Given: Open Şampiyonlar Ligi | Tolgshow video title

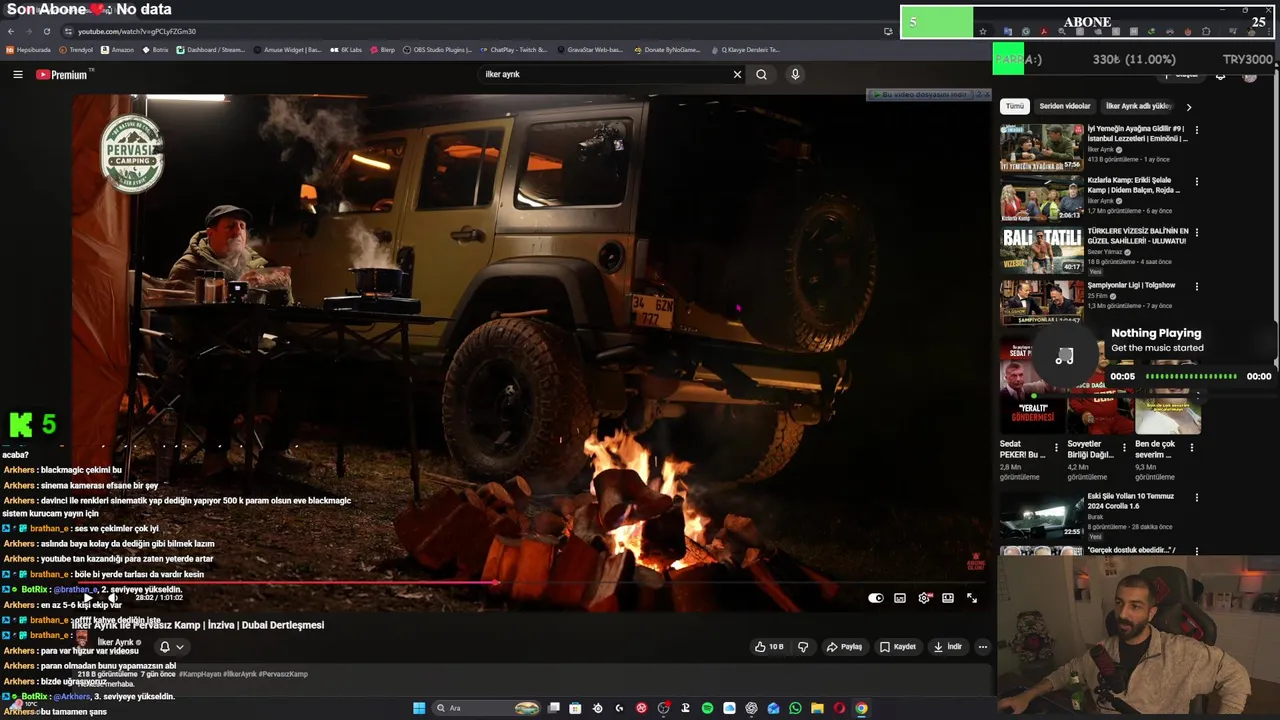Looking at the screenshot, I should click(1132, 285).
